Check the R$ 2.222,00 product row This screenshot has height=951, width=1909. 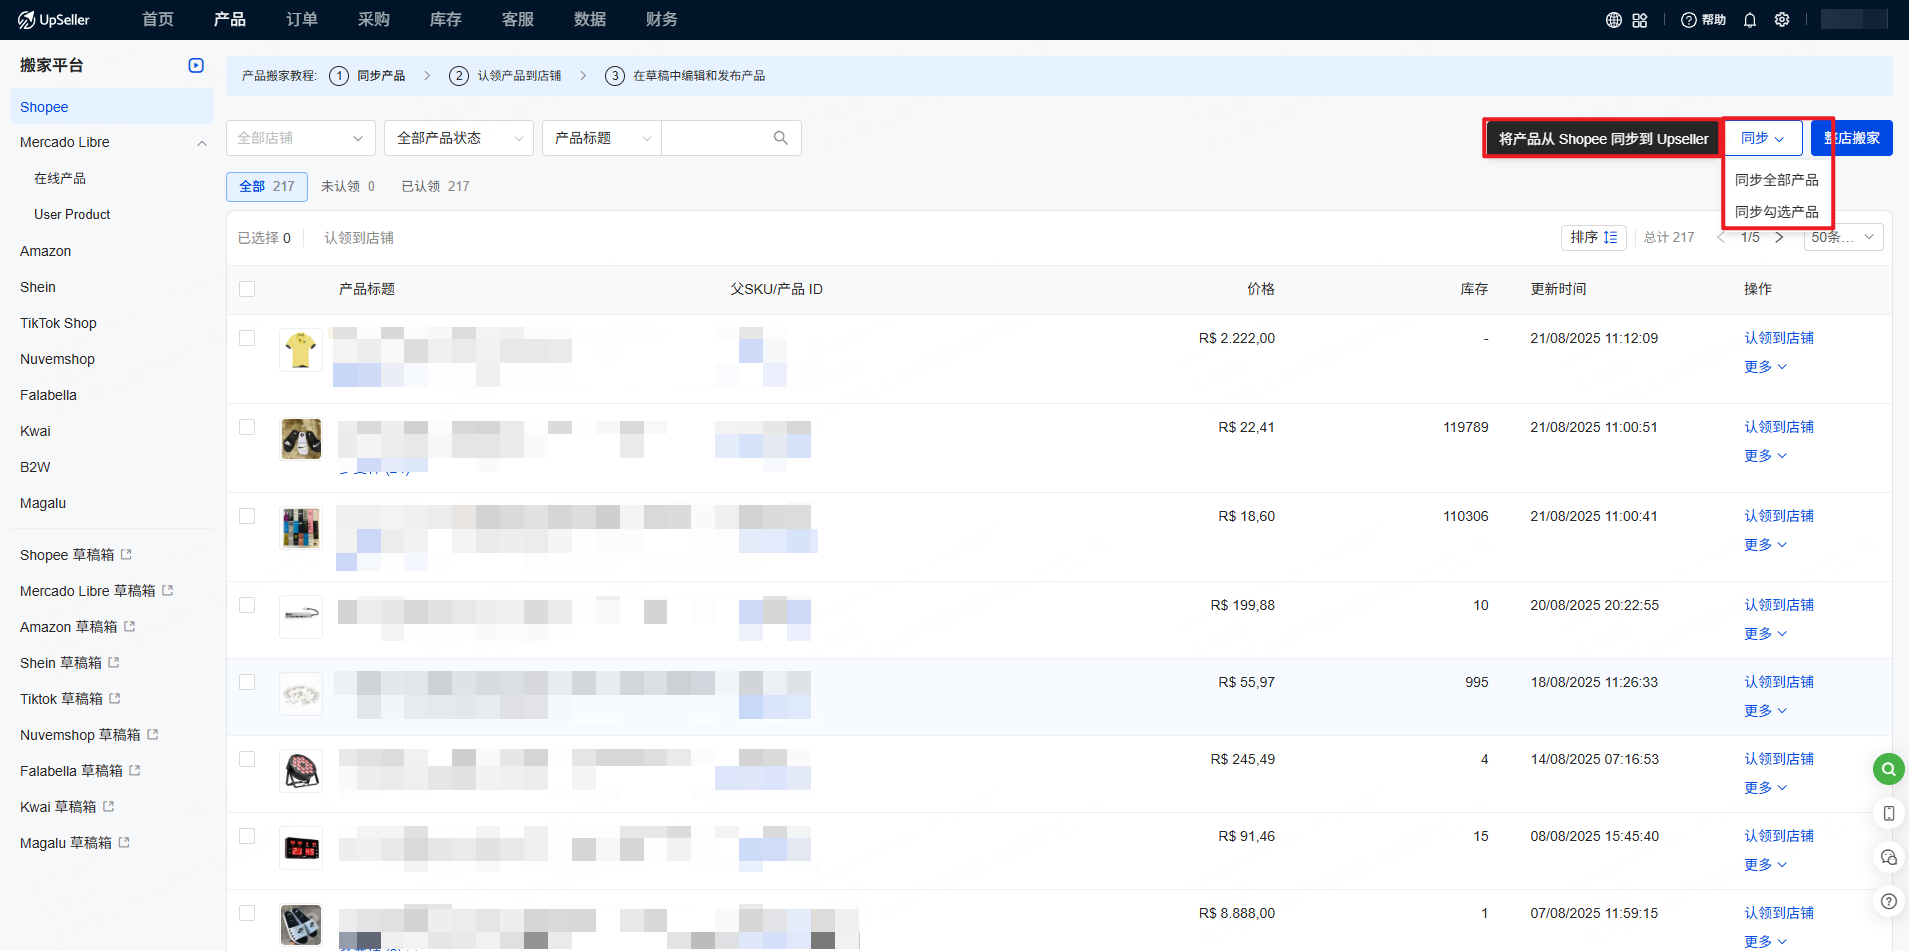click(247, 338)
